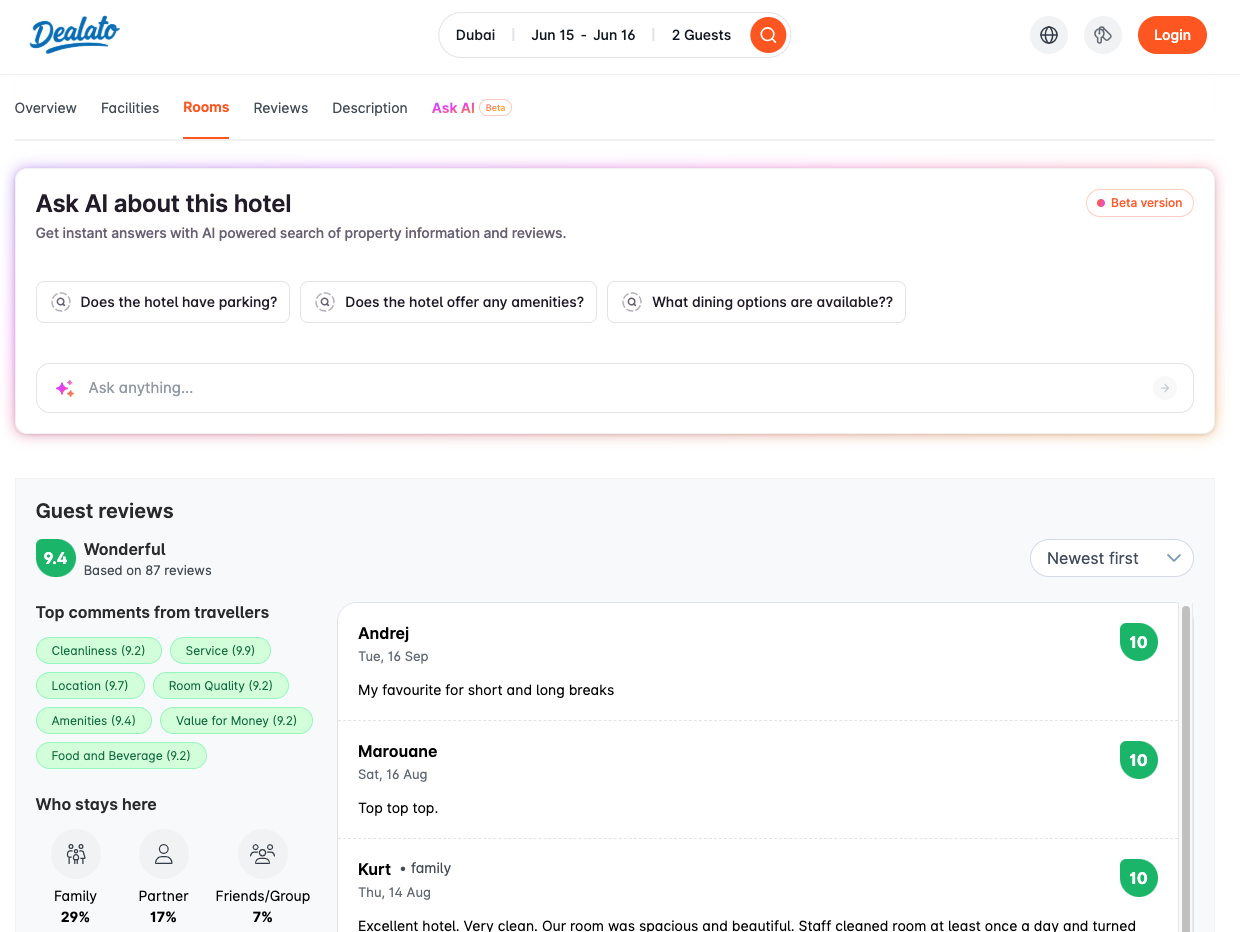The width and height of the screenshot is (1240, 932).
Task: Click reviewer name Marouane
Action: click(x=398, y=751)
